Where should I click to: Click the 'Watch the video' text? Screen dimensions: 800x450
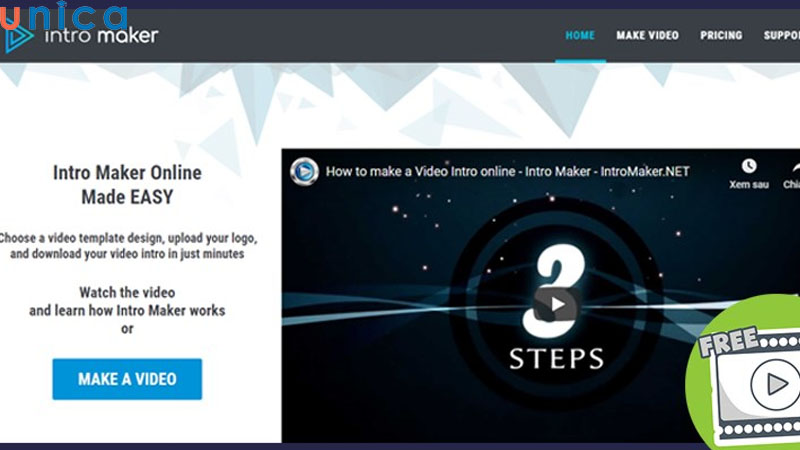(127, 292)
